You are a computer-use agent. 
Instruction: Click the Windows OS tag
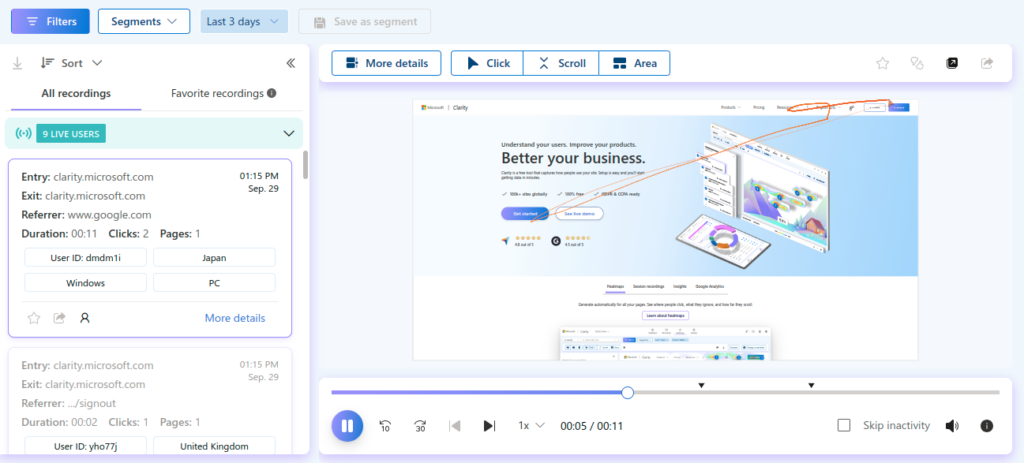(x=86, y=283)
